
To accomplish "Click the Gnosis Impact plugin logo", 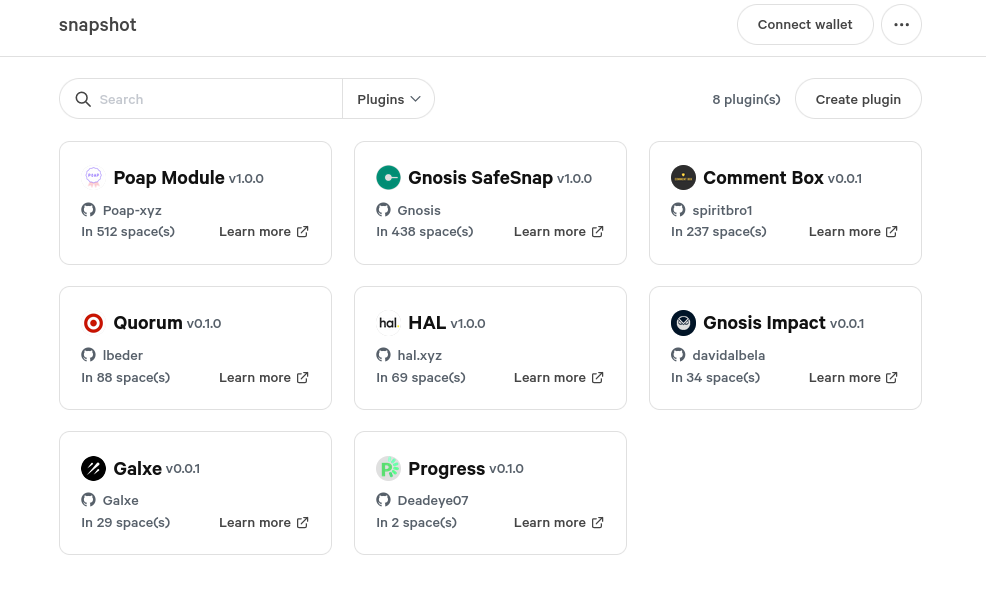I will click(x=683, y=323).
